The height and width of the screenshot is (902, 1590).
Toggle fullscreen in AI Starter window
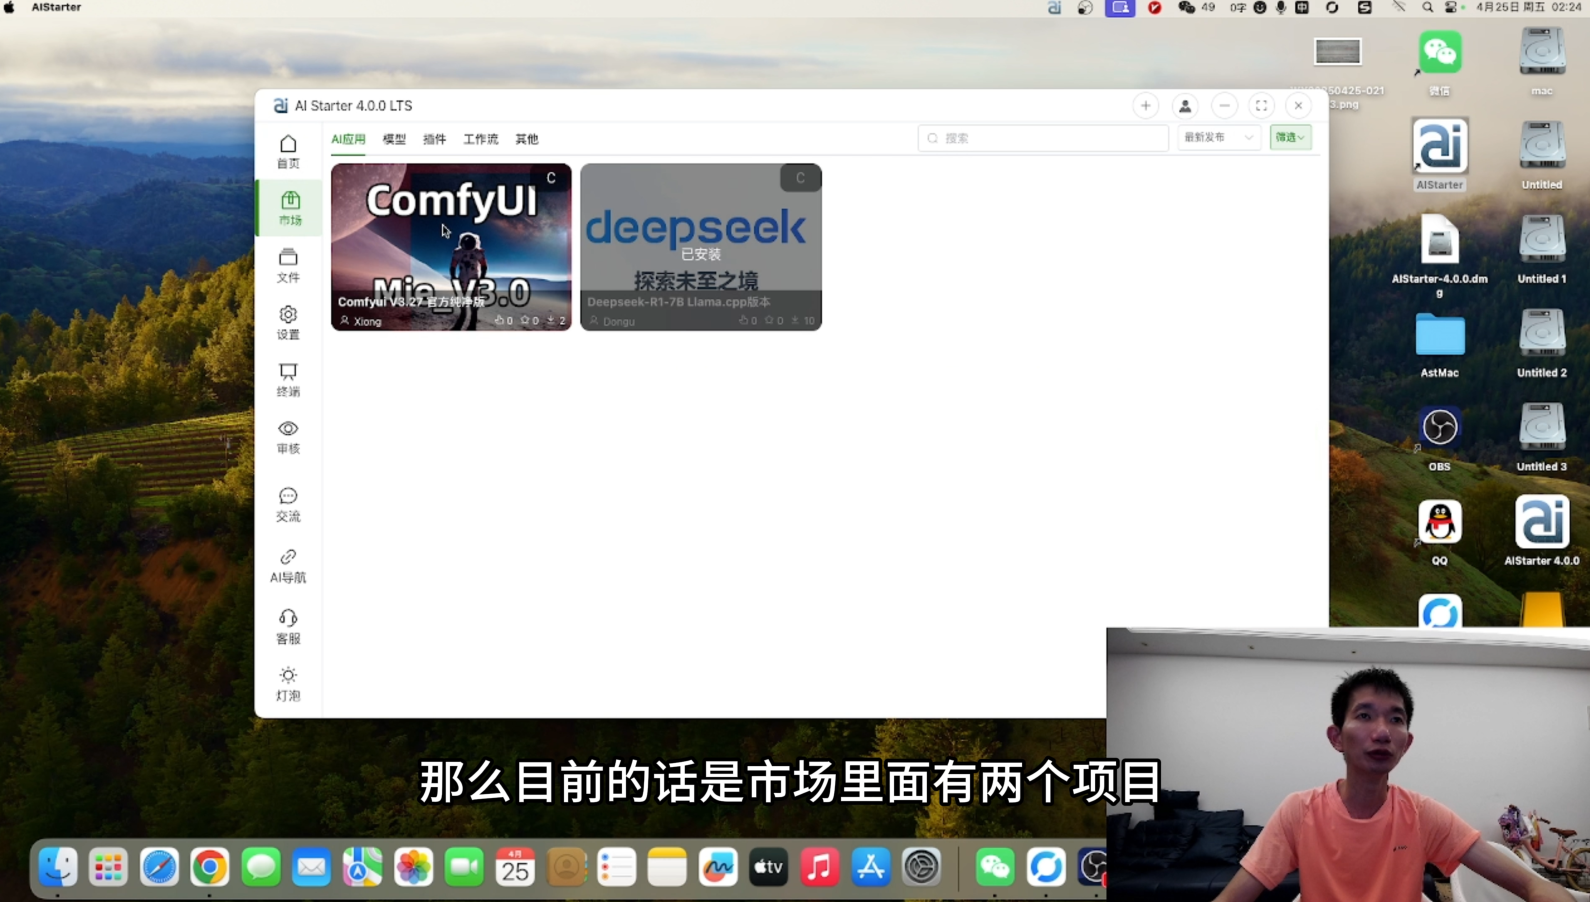tap(1262, 106)
